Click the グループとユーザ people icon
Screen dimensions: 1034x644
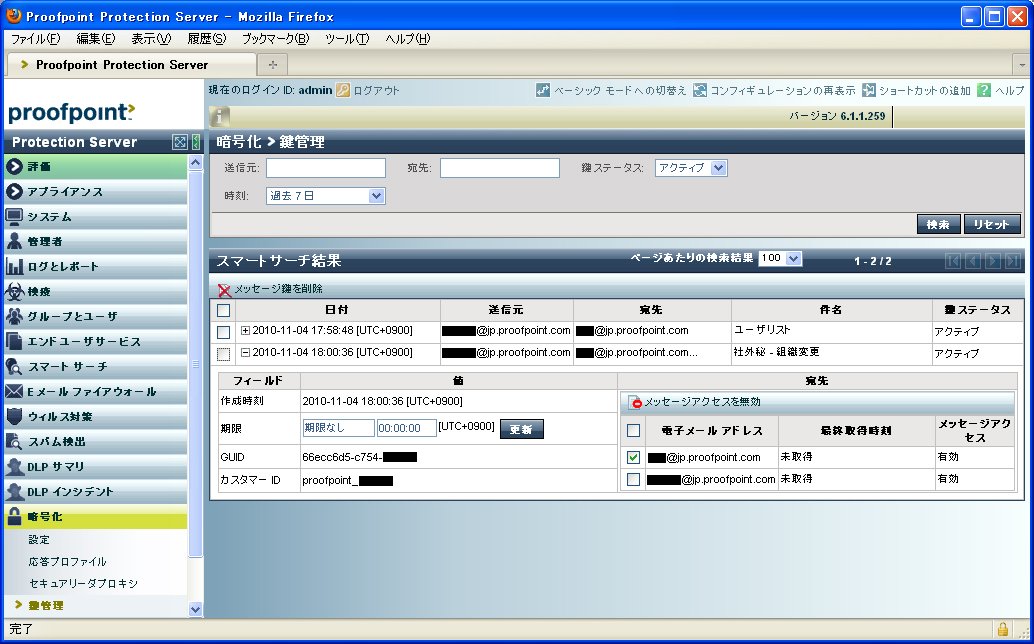pyautogui.click(x=14, y=316)
